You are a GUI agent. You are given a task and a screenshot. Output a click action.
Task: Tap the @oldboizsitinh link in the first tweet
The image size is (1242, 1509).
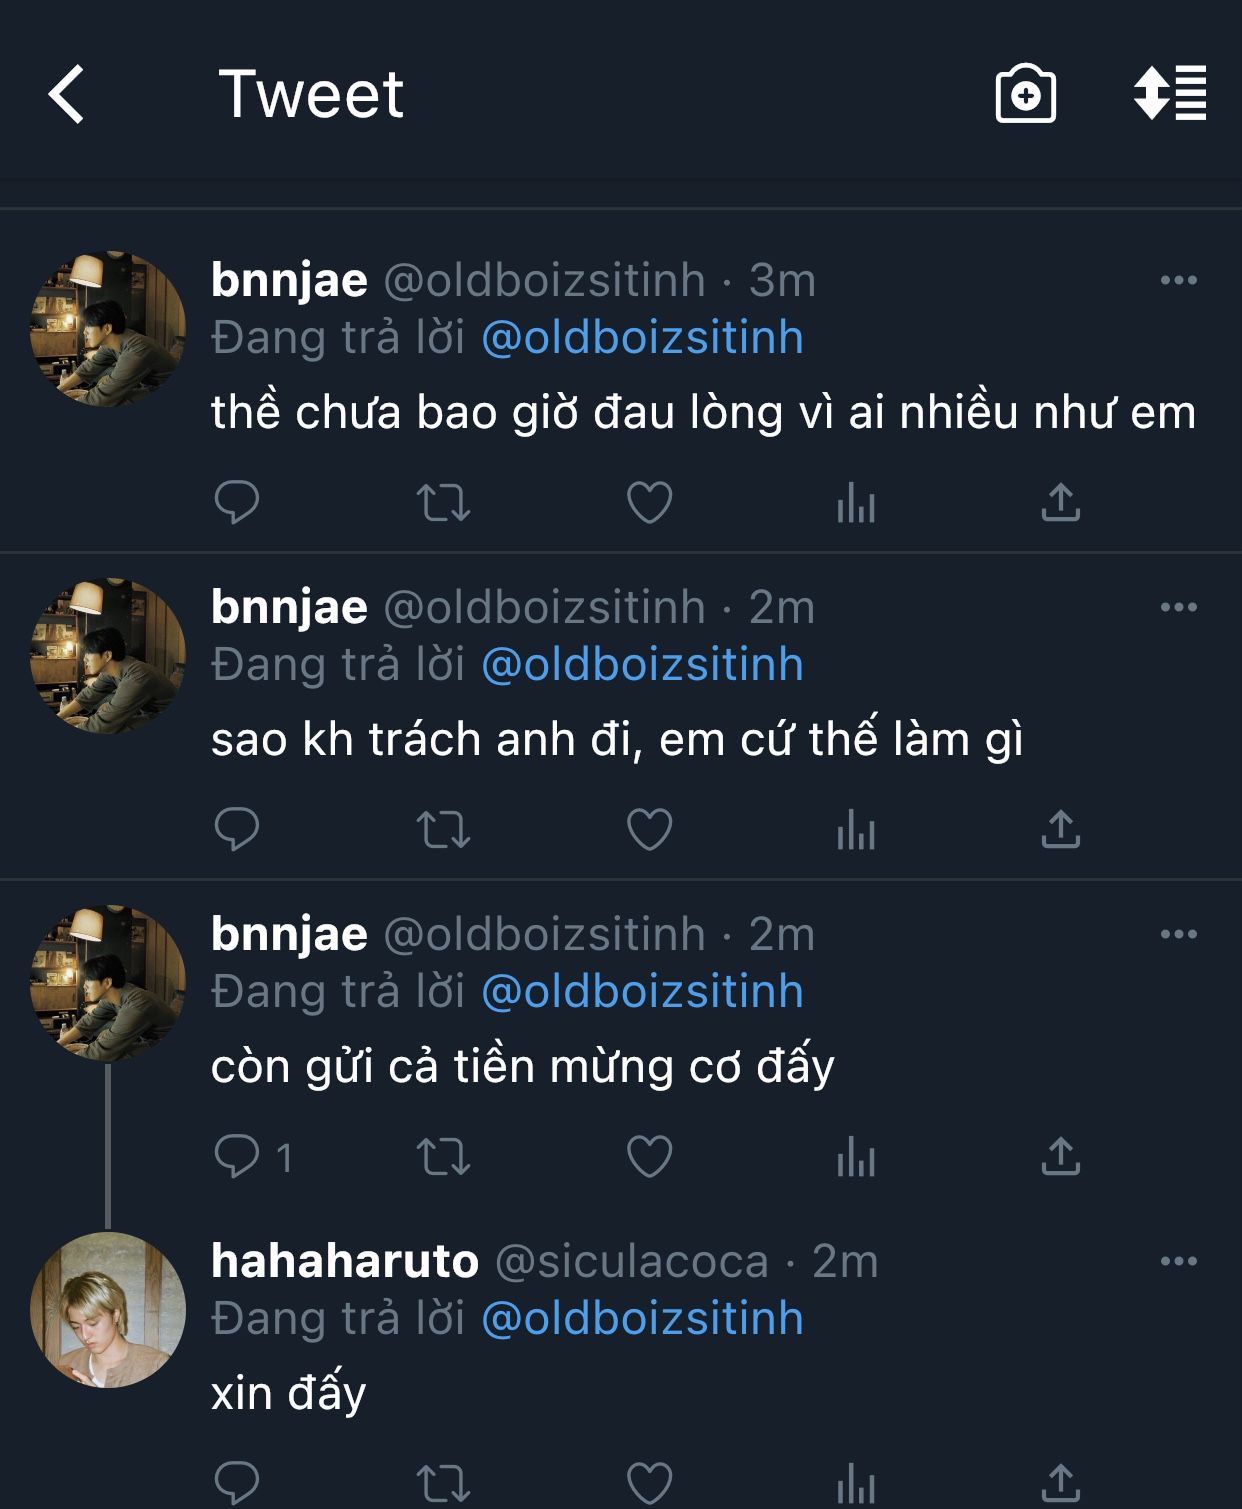point(642,338)
